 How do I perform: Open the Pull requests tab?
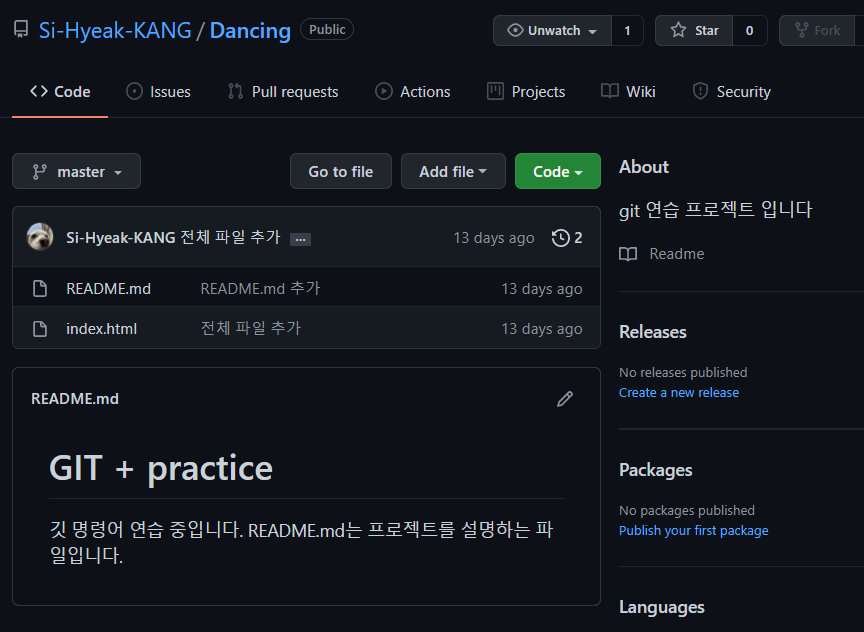coord(283,91)
